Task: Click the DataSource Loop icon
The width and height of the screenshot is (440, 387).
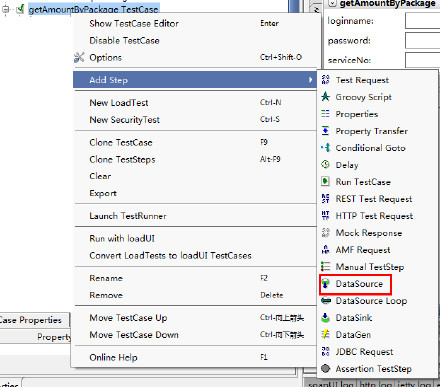Action: pyautogui.click(x=325, y=301)
